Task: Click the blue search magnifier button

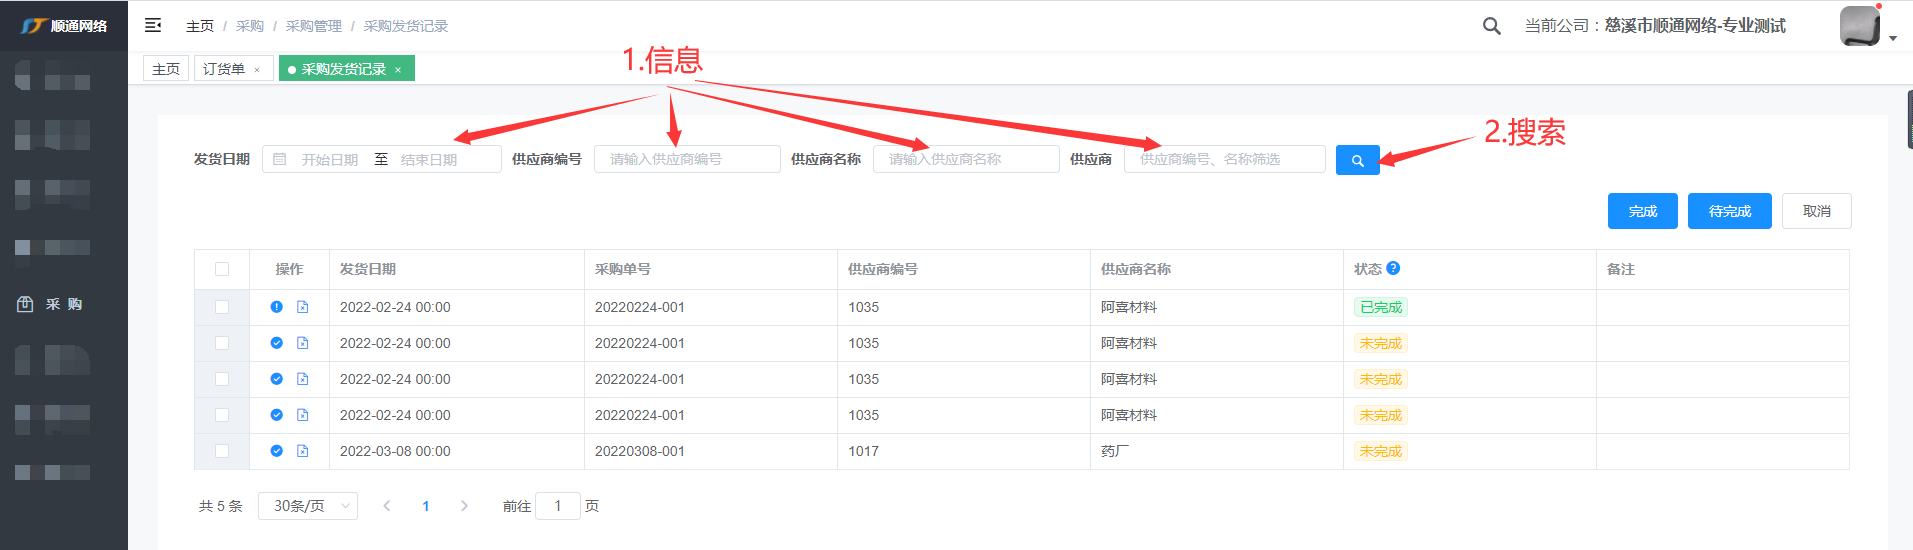Action: coord(1357,160)
